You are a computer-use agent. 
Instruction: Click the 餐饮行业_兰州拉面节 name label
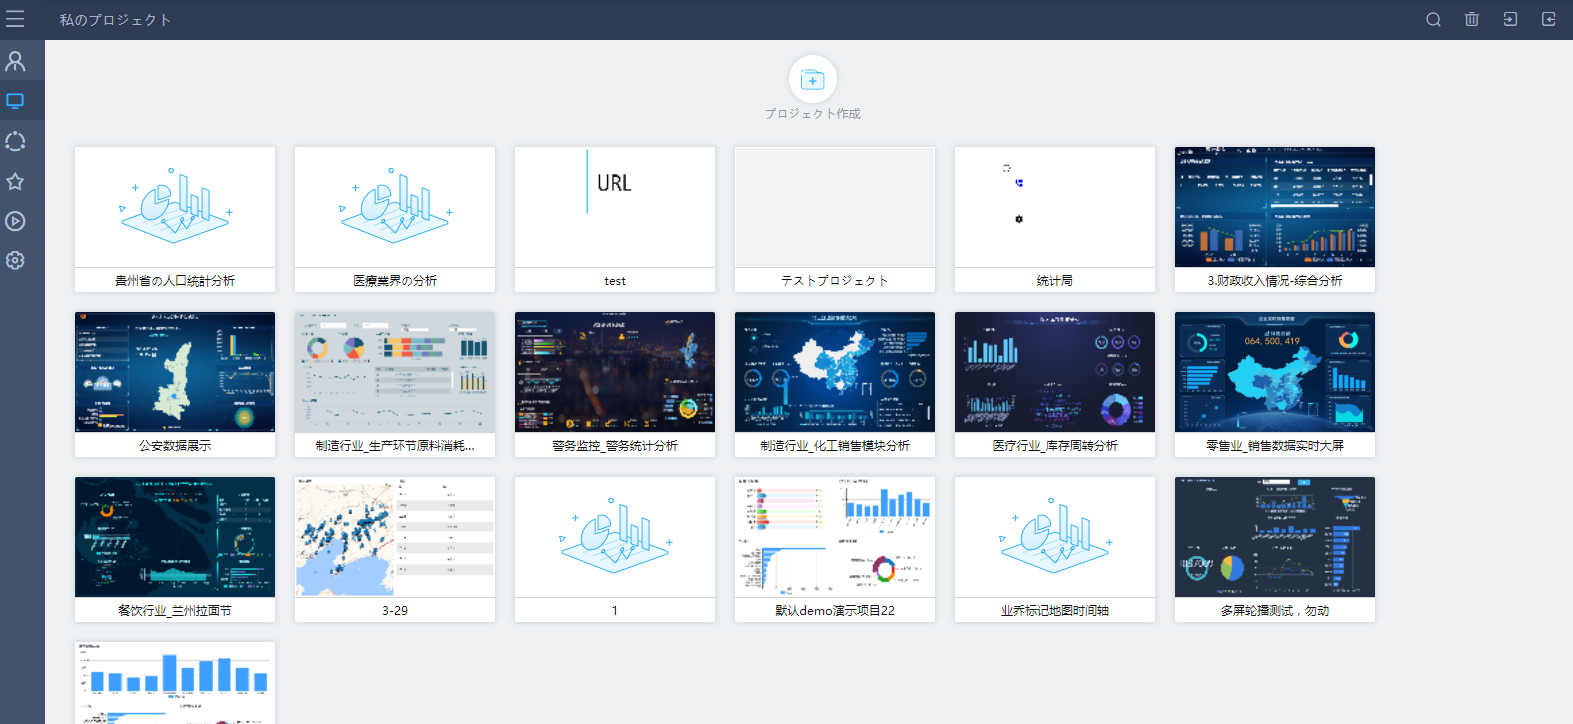coord(175,611)
